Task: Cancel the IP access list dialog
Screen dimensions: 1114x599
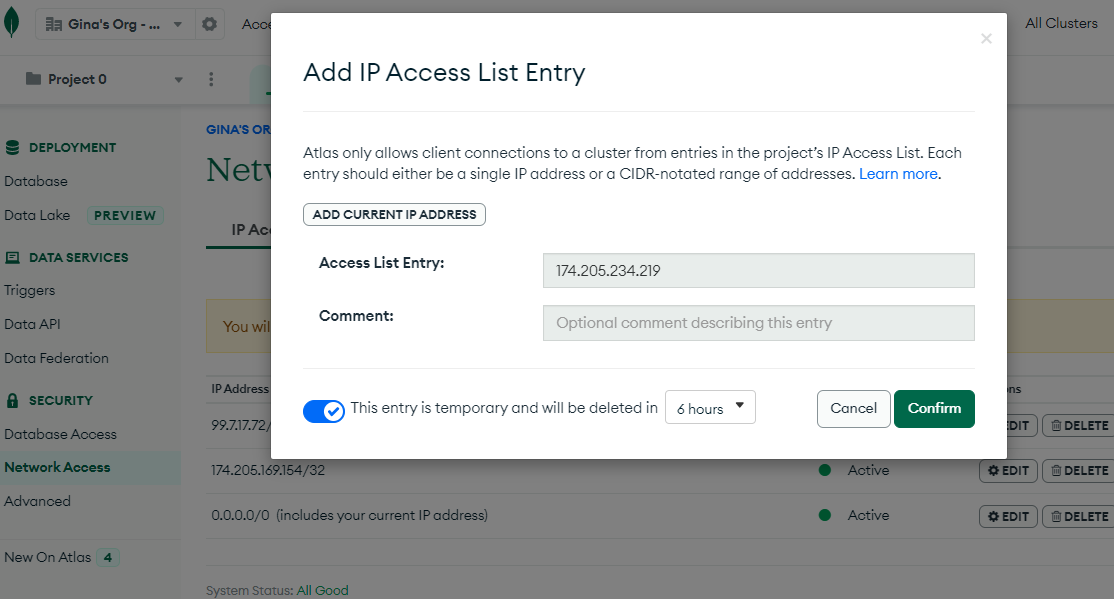Action: 853,408
